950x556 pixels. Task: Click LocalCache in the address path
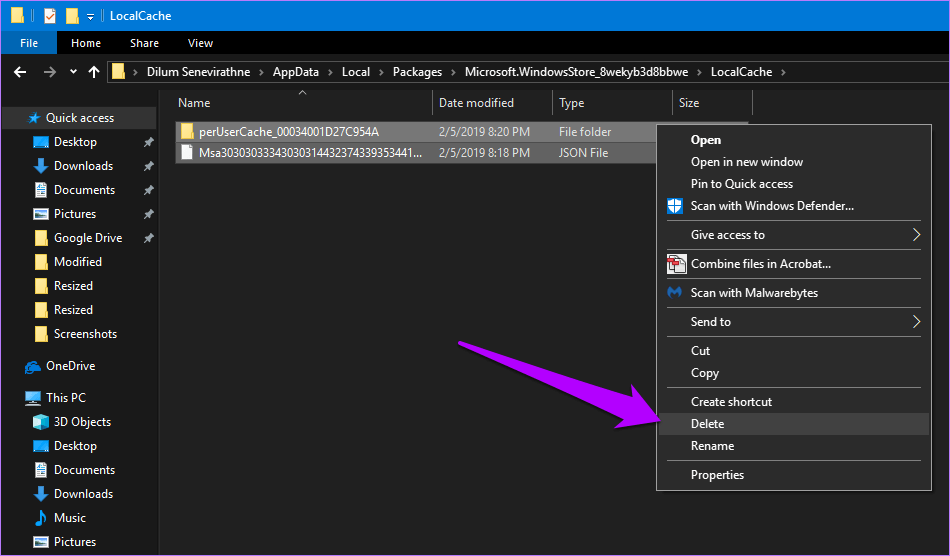click(742, 72)
